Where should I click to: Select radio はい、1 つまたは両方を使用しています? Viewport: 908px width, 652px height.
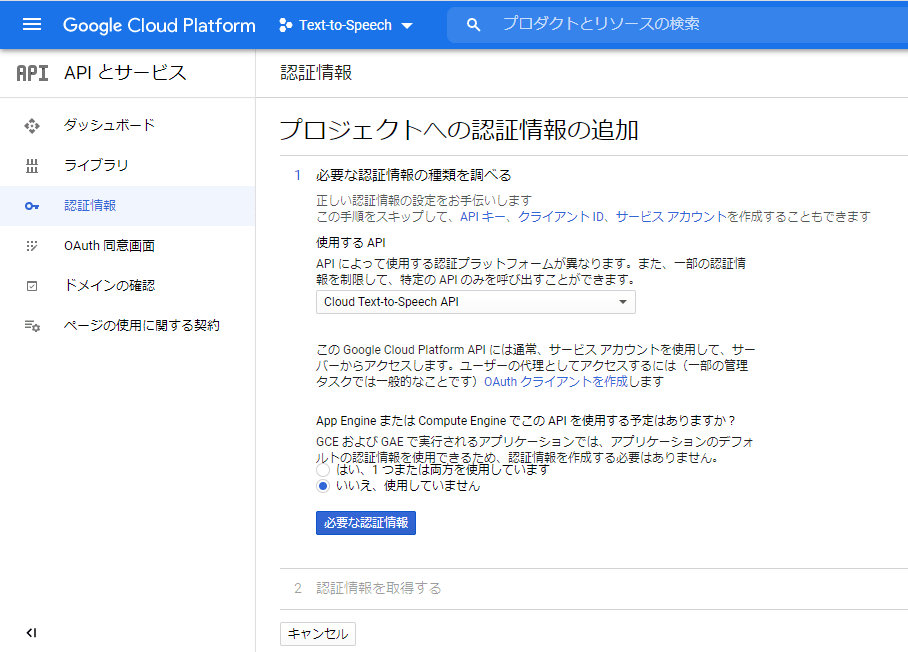coord(323,470)
